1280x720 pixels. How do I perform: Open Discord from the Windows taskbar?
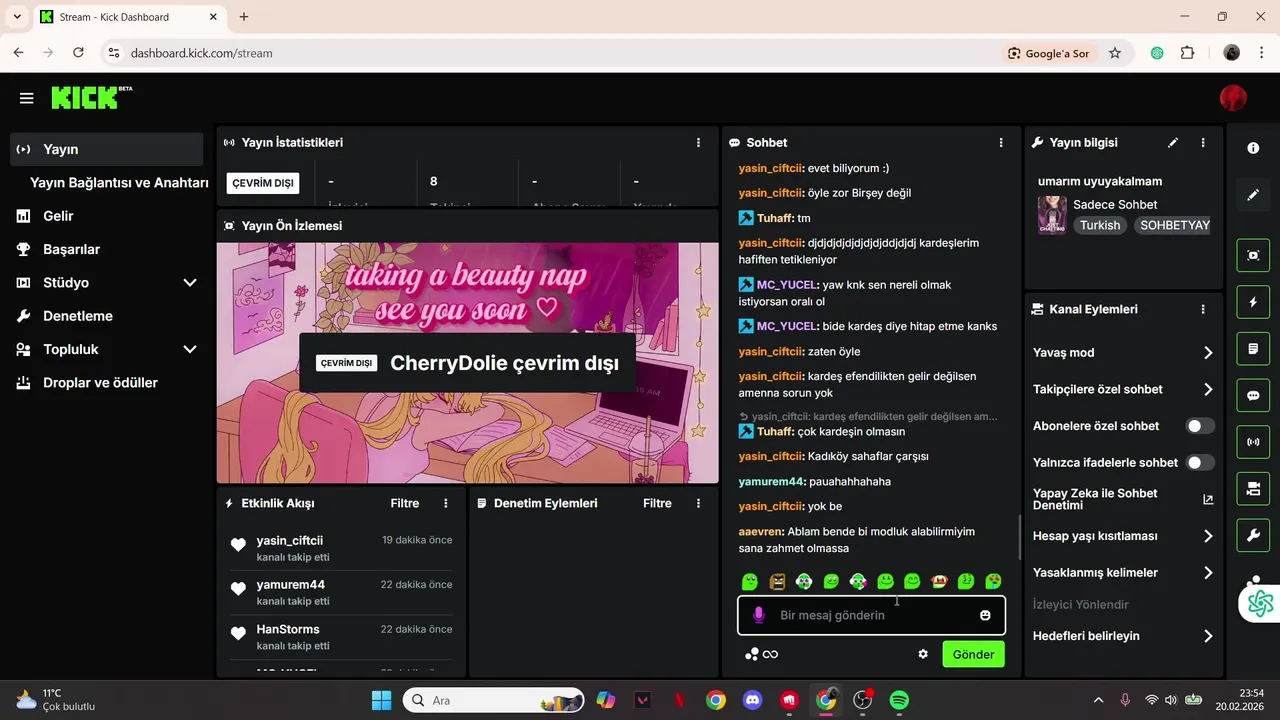pyautogui.click(x=753, y=700)
